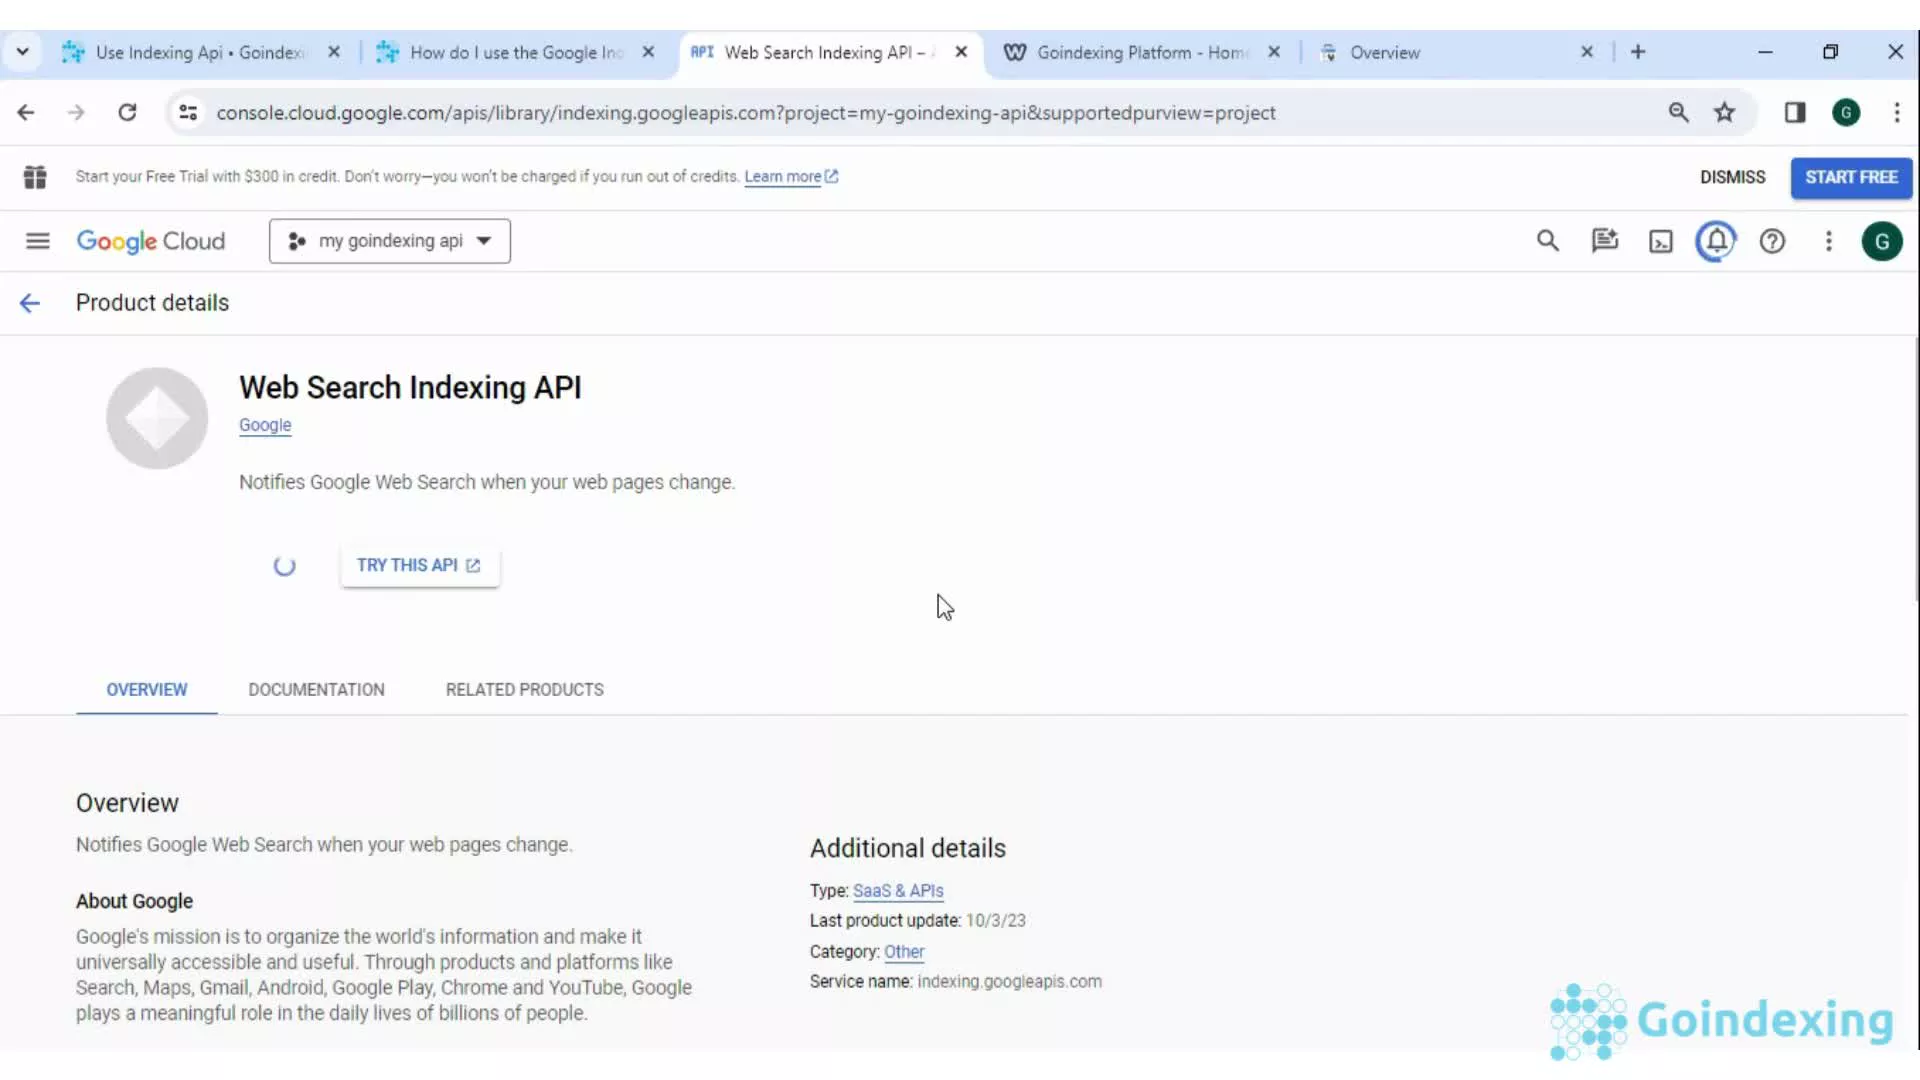The height and width of the screenshot is (1080, 1920).
Task: Open the Gemini chat assistant icon
Action: (x=1604, y=241)
